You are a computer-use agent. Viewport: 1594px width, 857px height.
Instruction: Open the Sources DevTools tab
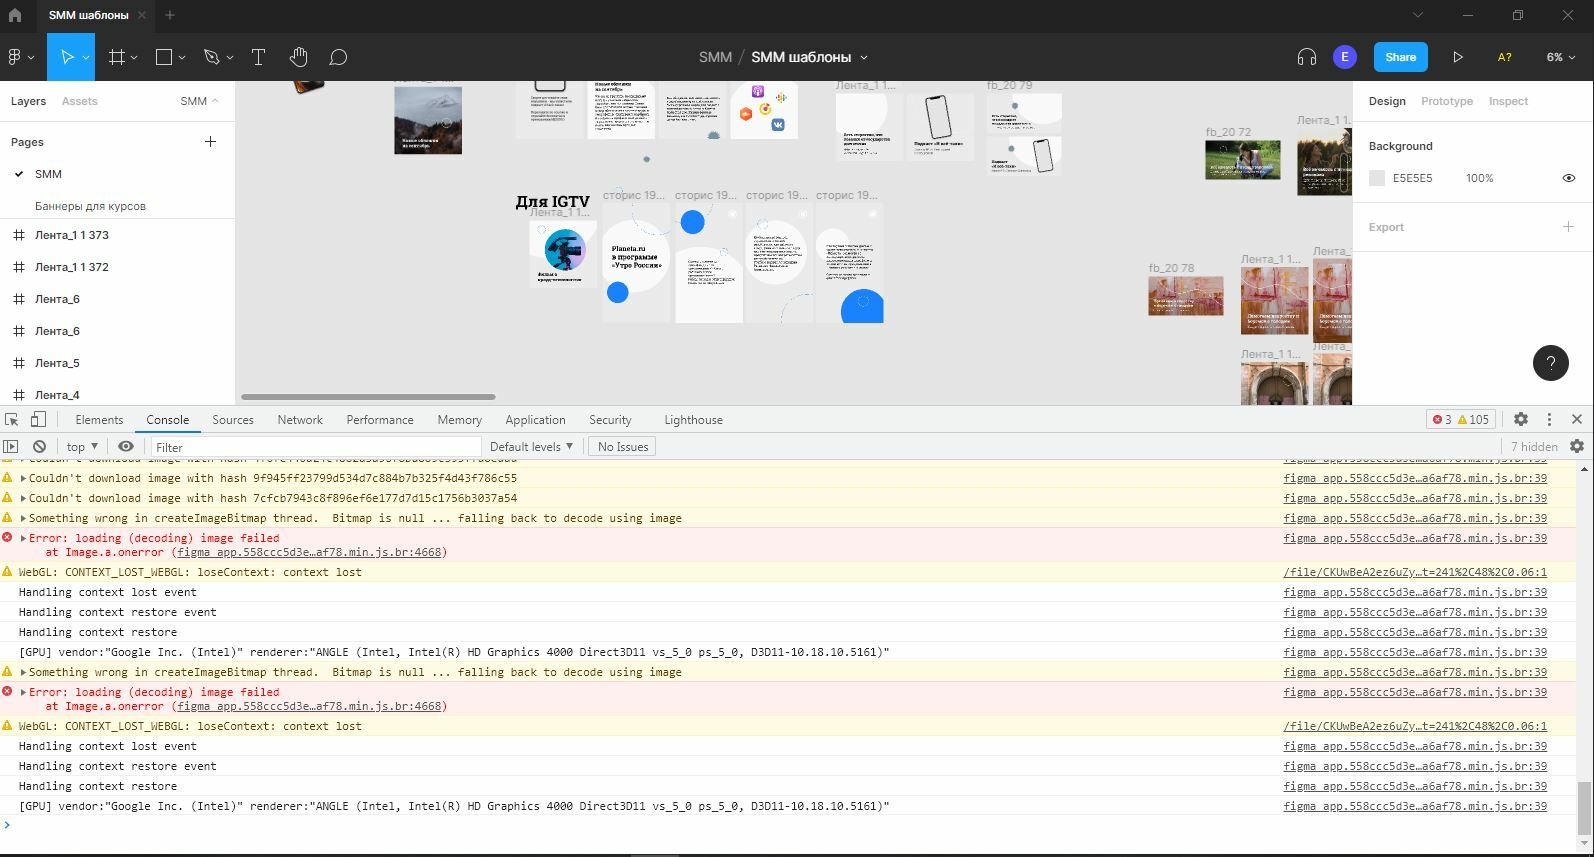[x=233, y=420]
